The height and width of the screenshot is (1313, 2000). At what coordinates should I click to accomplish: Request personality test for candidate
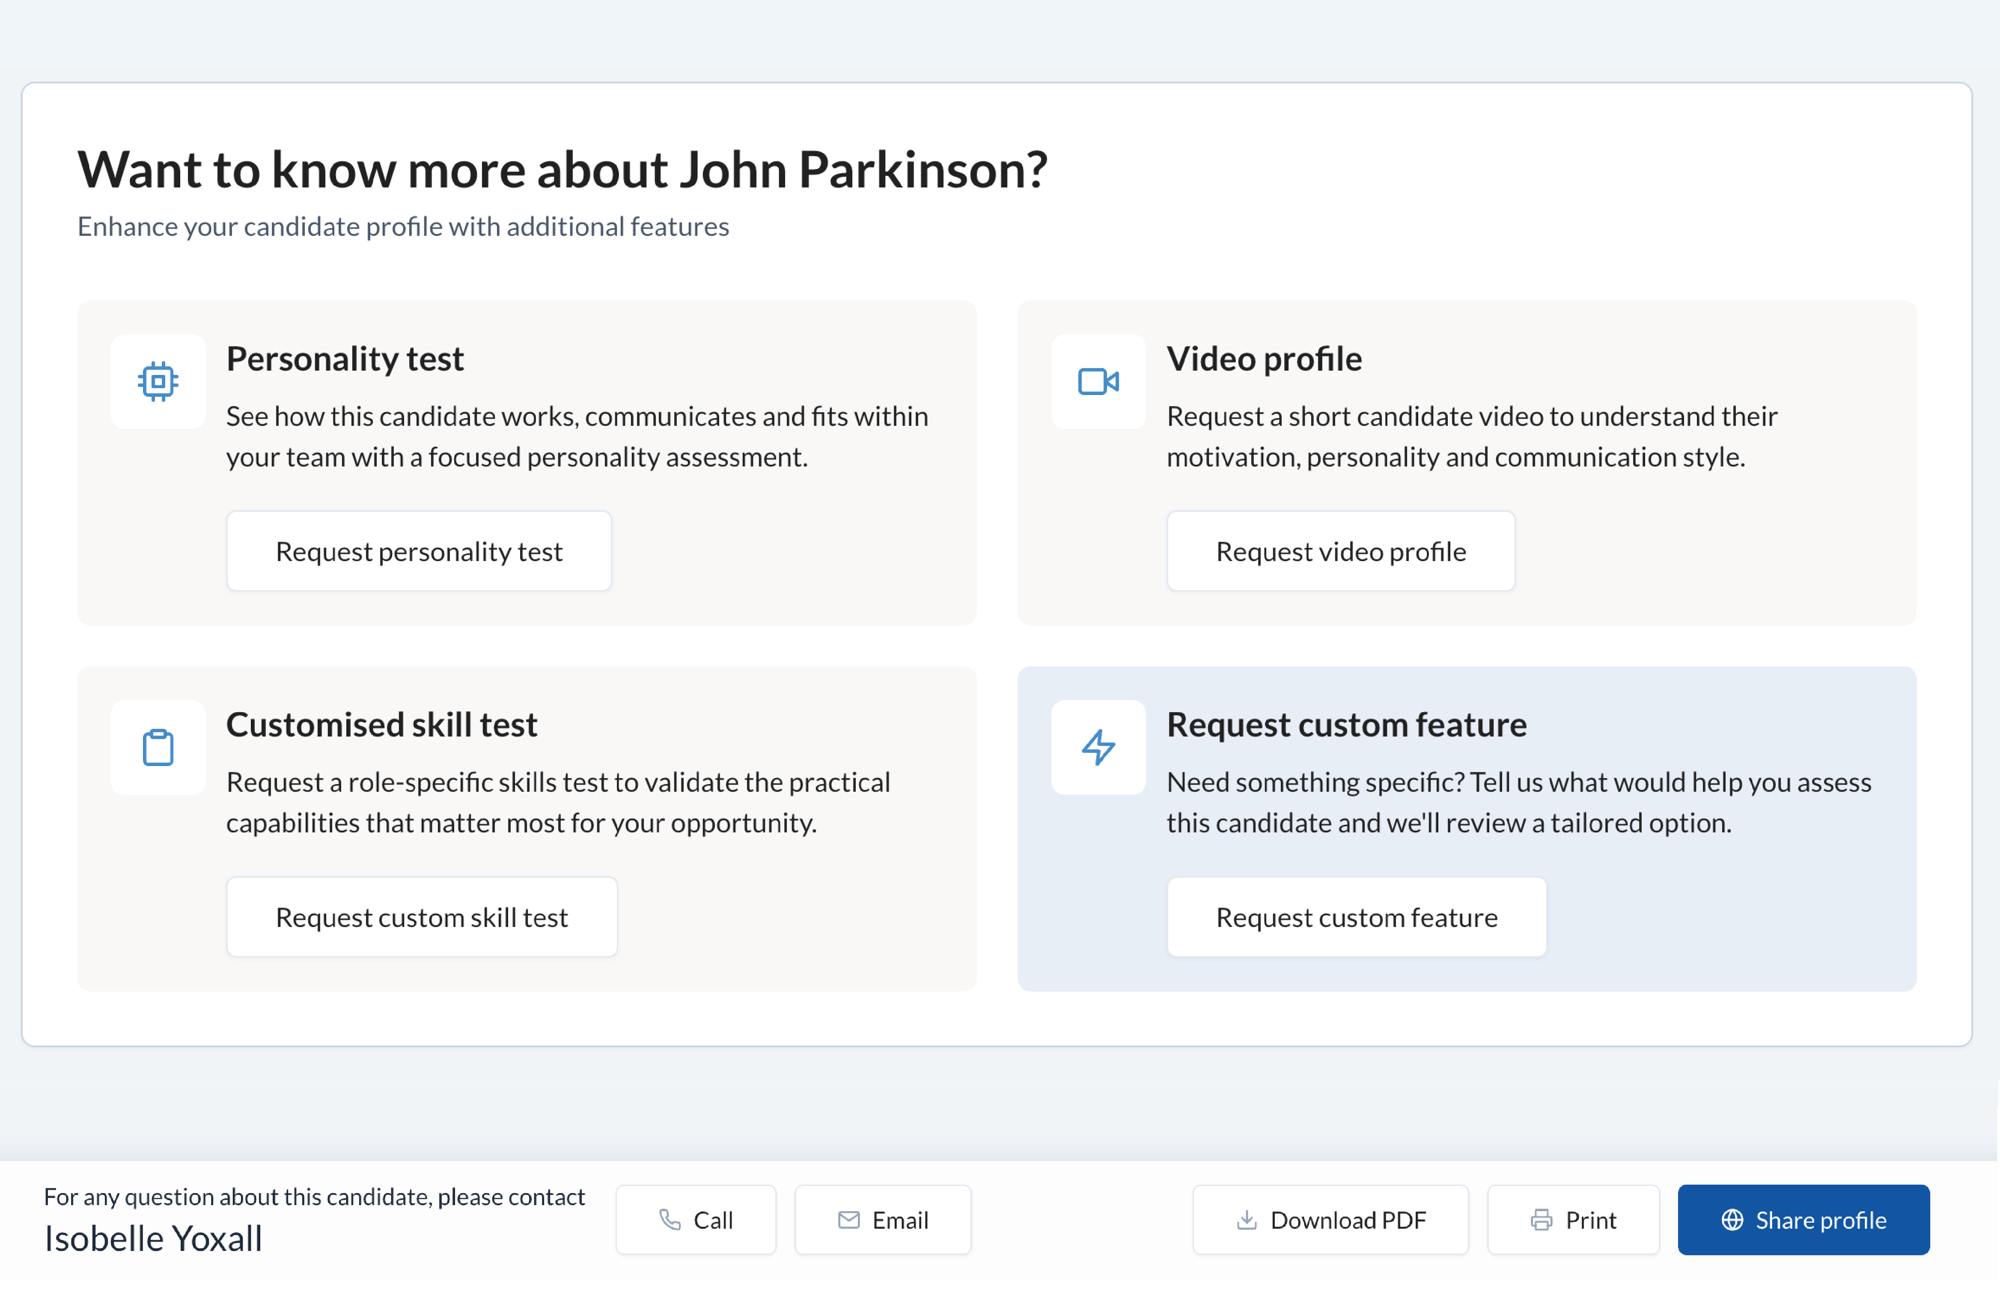pyautogui.click(x=419, y=551)
